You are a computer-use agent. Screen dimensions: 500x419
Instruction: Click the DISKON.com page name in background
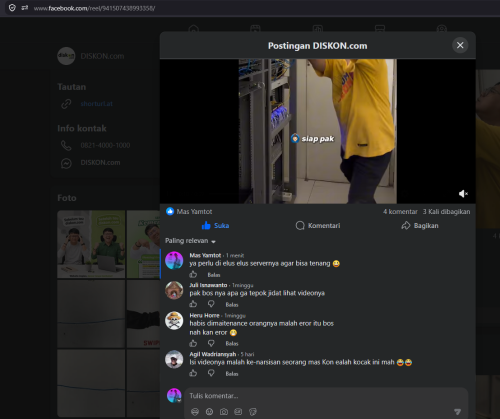(x=102, y=56)
